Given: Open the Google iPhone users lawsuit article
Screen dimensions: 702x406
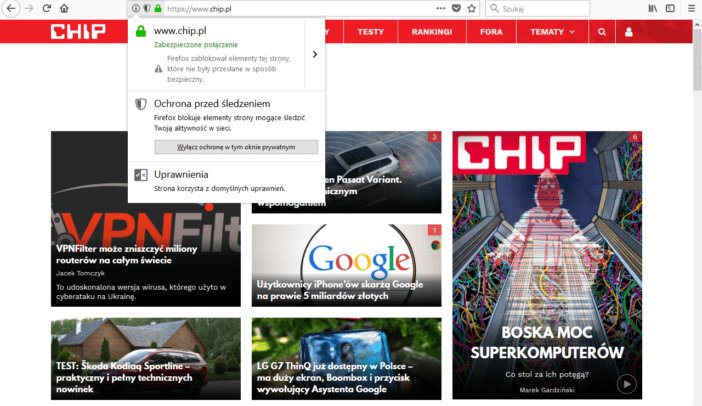Looking at the screenshot, I should [346, 265].
